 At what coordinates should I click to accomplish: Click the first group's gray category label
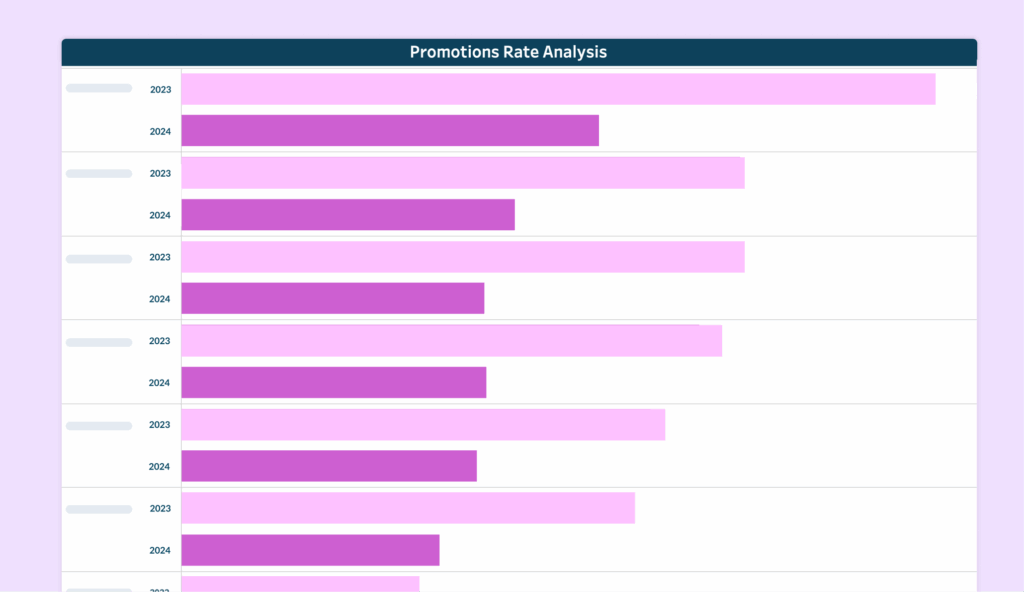[x=99, y=88]
